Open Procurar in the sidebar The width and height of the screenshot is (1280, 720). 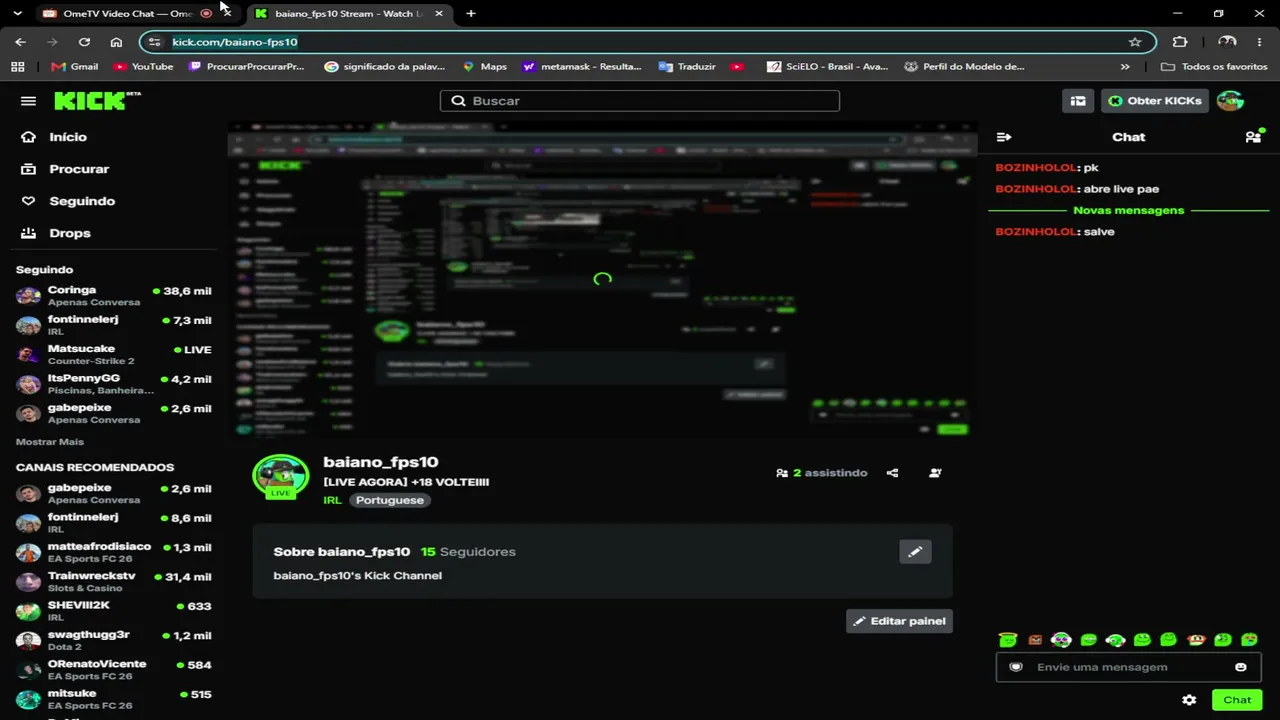click(x=79, y=169)
